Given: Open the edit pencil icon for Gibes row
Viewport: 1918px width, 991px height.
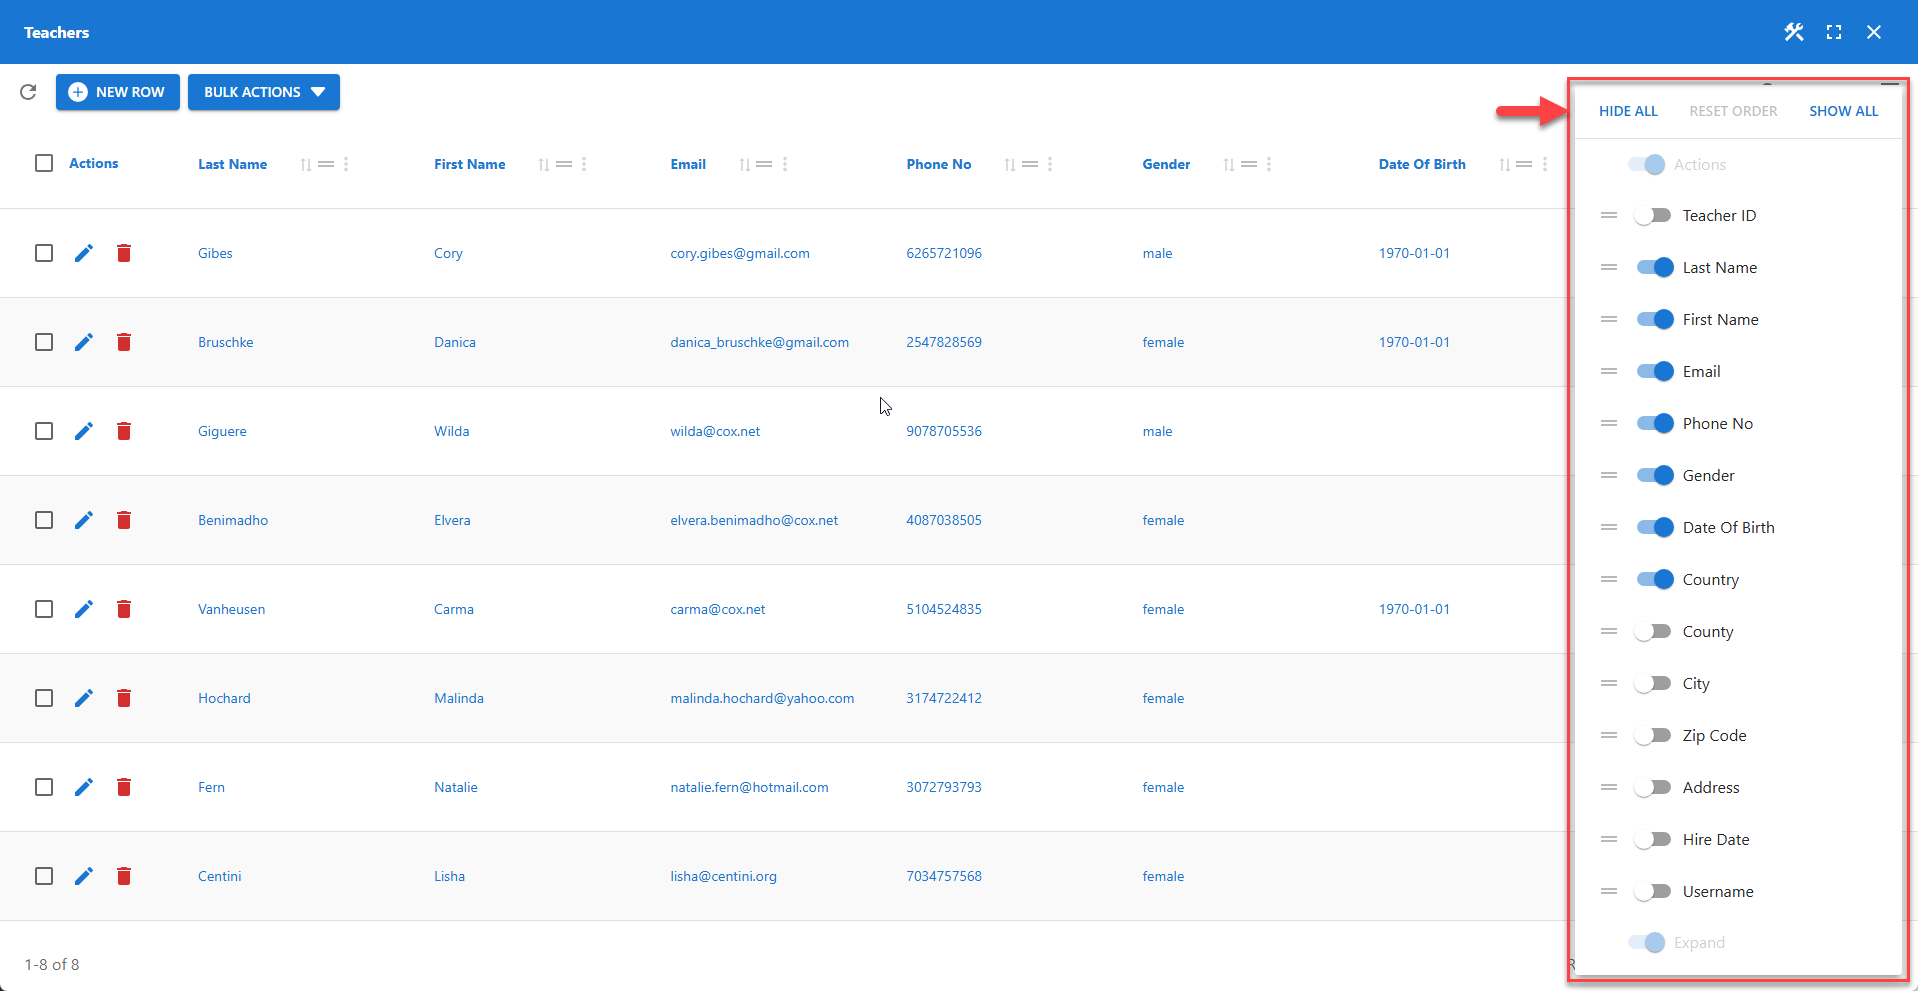Looking at the screenshot, I should coord(83,253).
